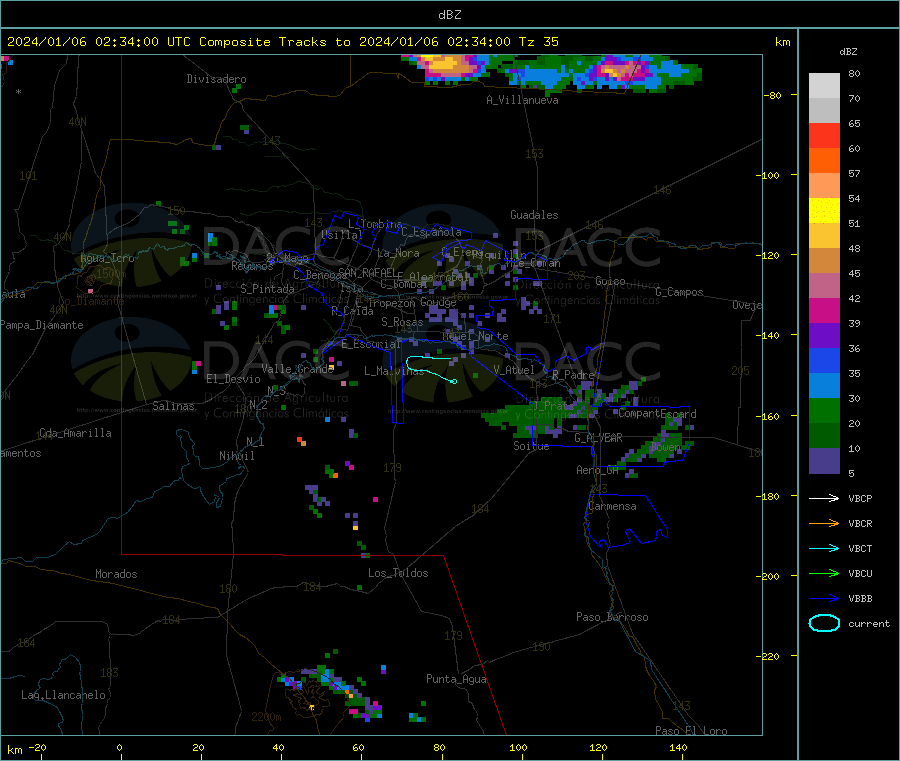This screenshot has width=900, height=761.
Task: Click the Carmensa location label
Action: (612, 506)
